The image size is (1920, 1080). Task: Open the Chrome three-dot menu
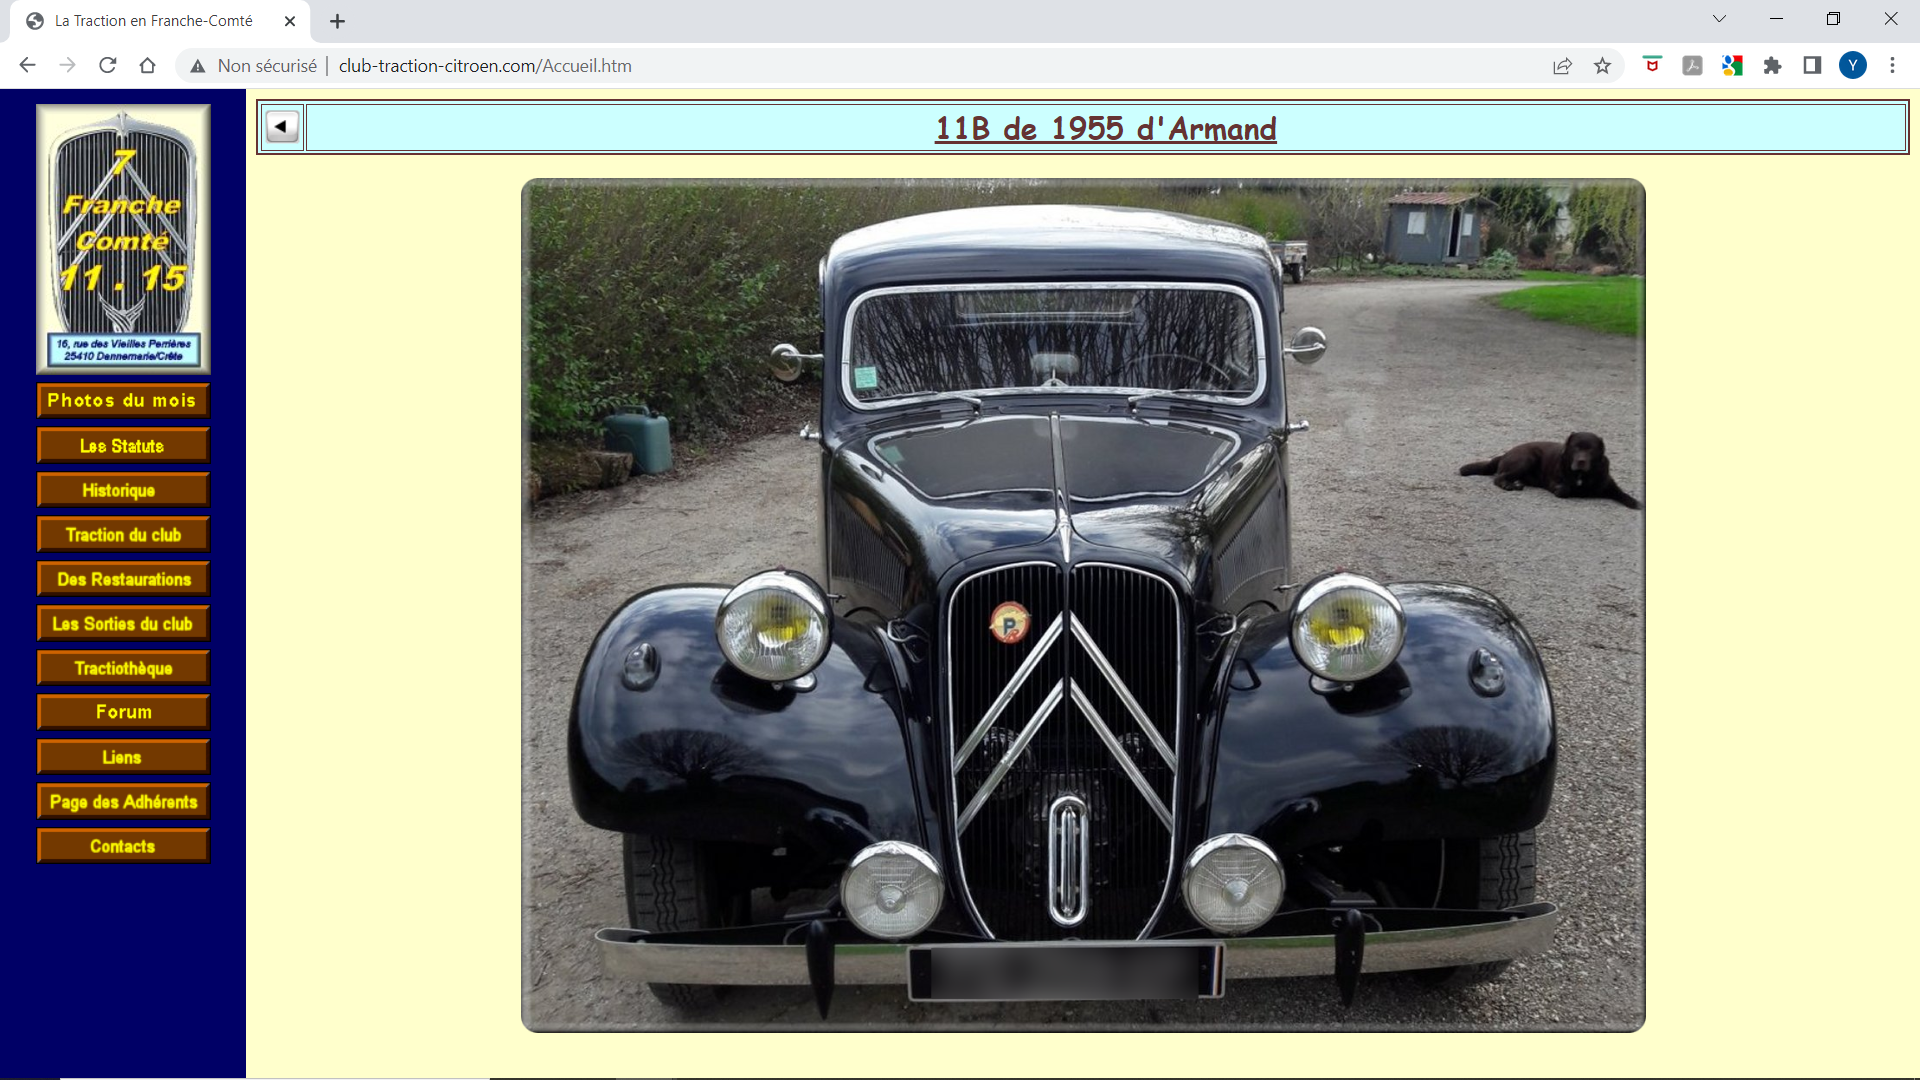[x=1892, y=66]
